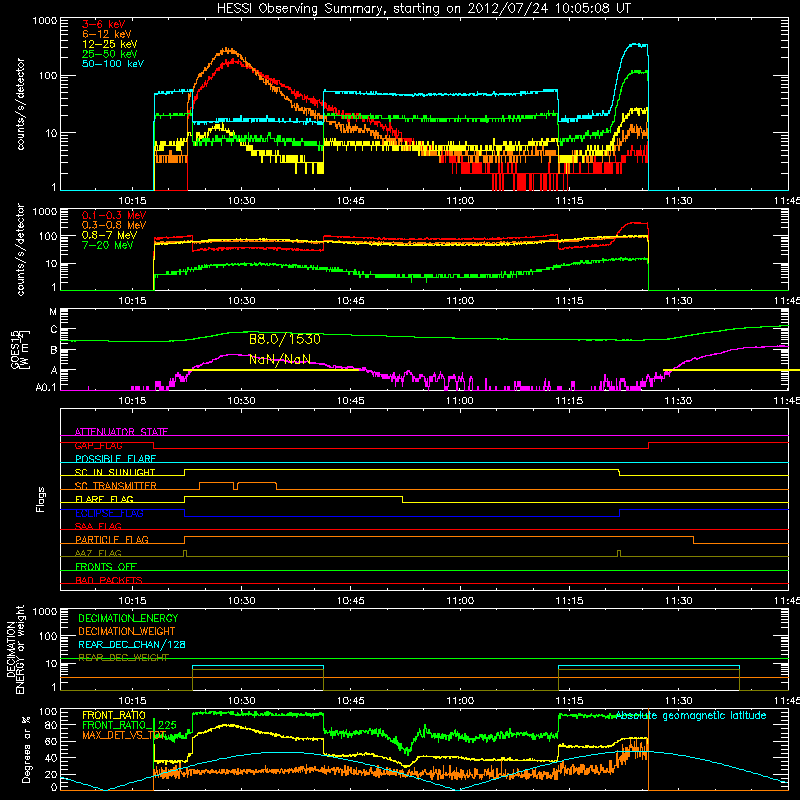The image size is (800, 800).
Task: Select the SAA_FLAG label
Action: 98,526
